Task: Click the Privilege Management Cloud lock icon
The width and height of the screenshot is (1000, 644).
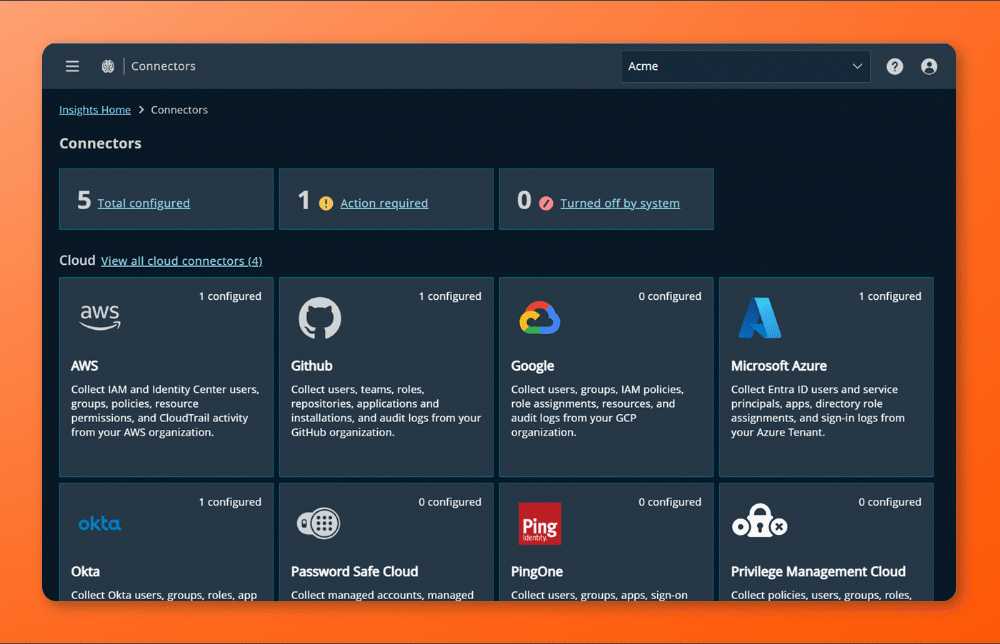Action: click(x=760, y=520)
